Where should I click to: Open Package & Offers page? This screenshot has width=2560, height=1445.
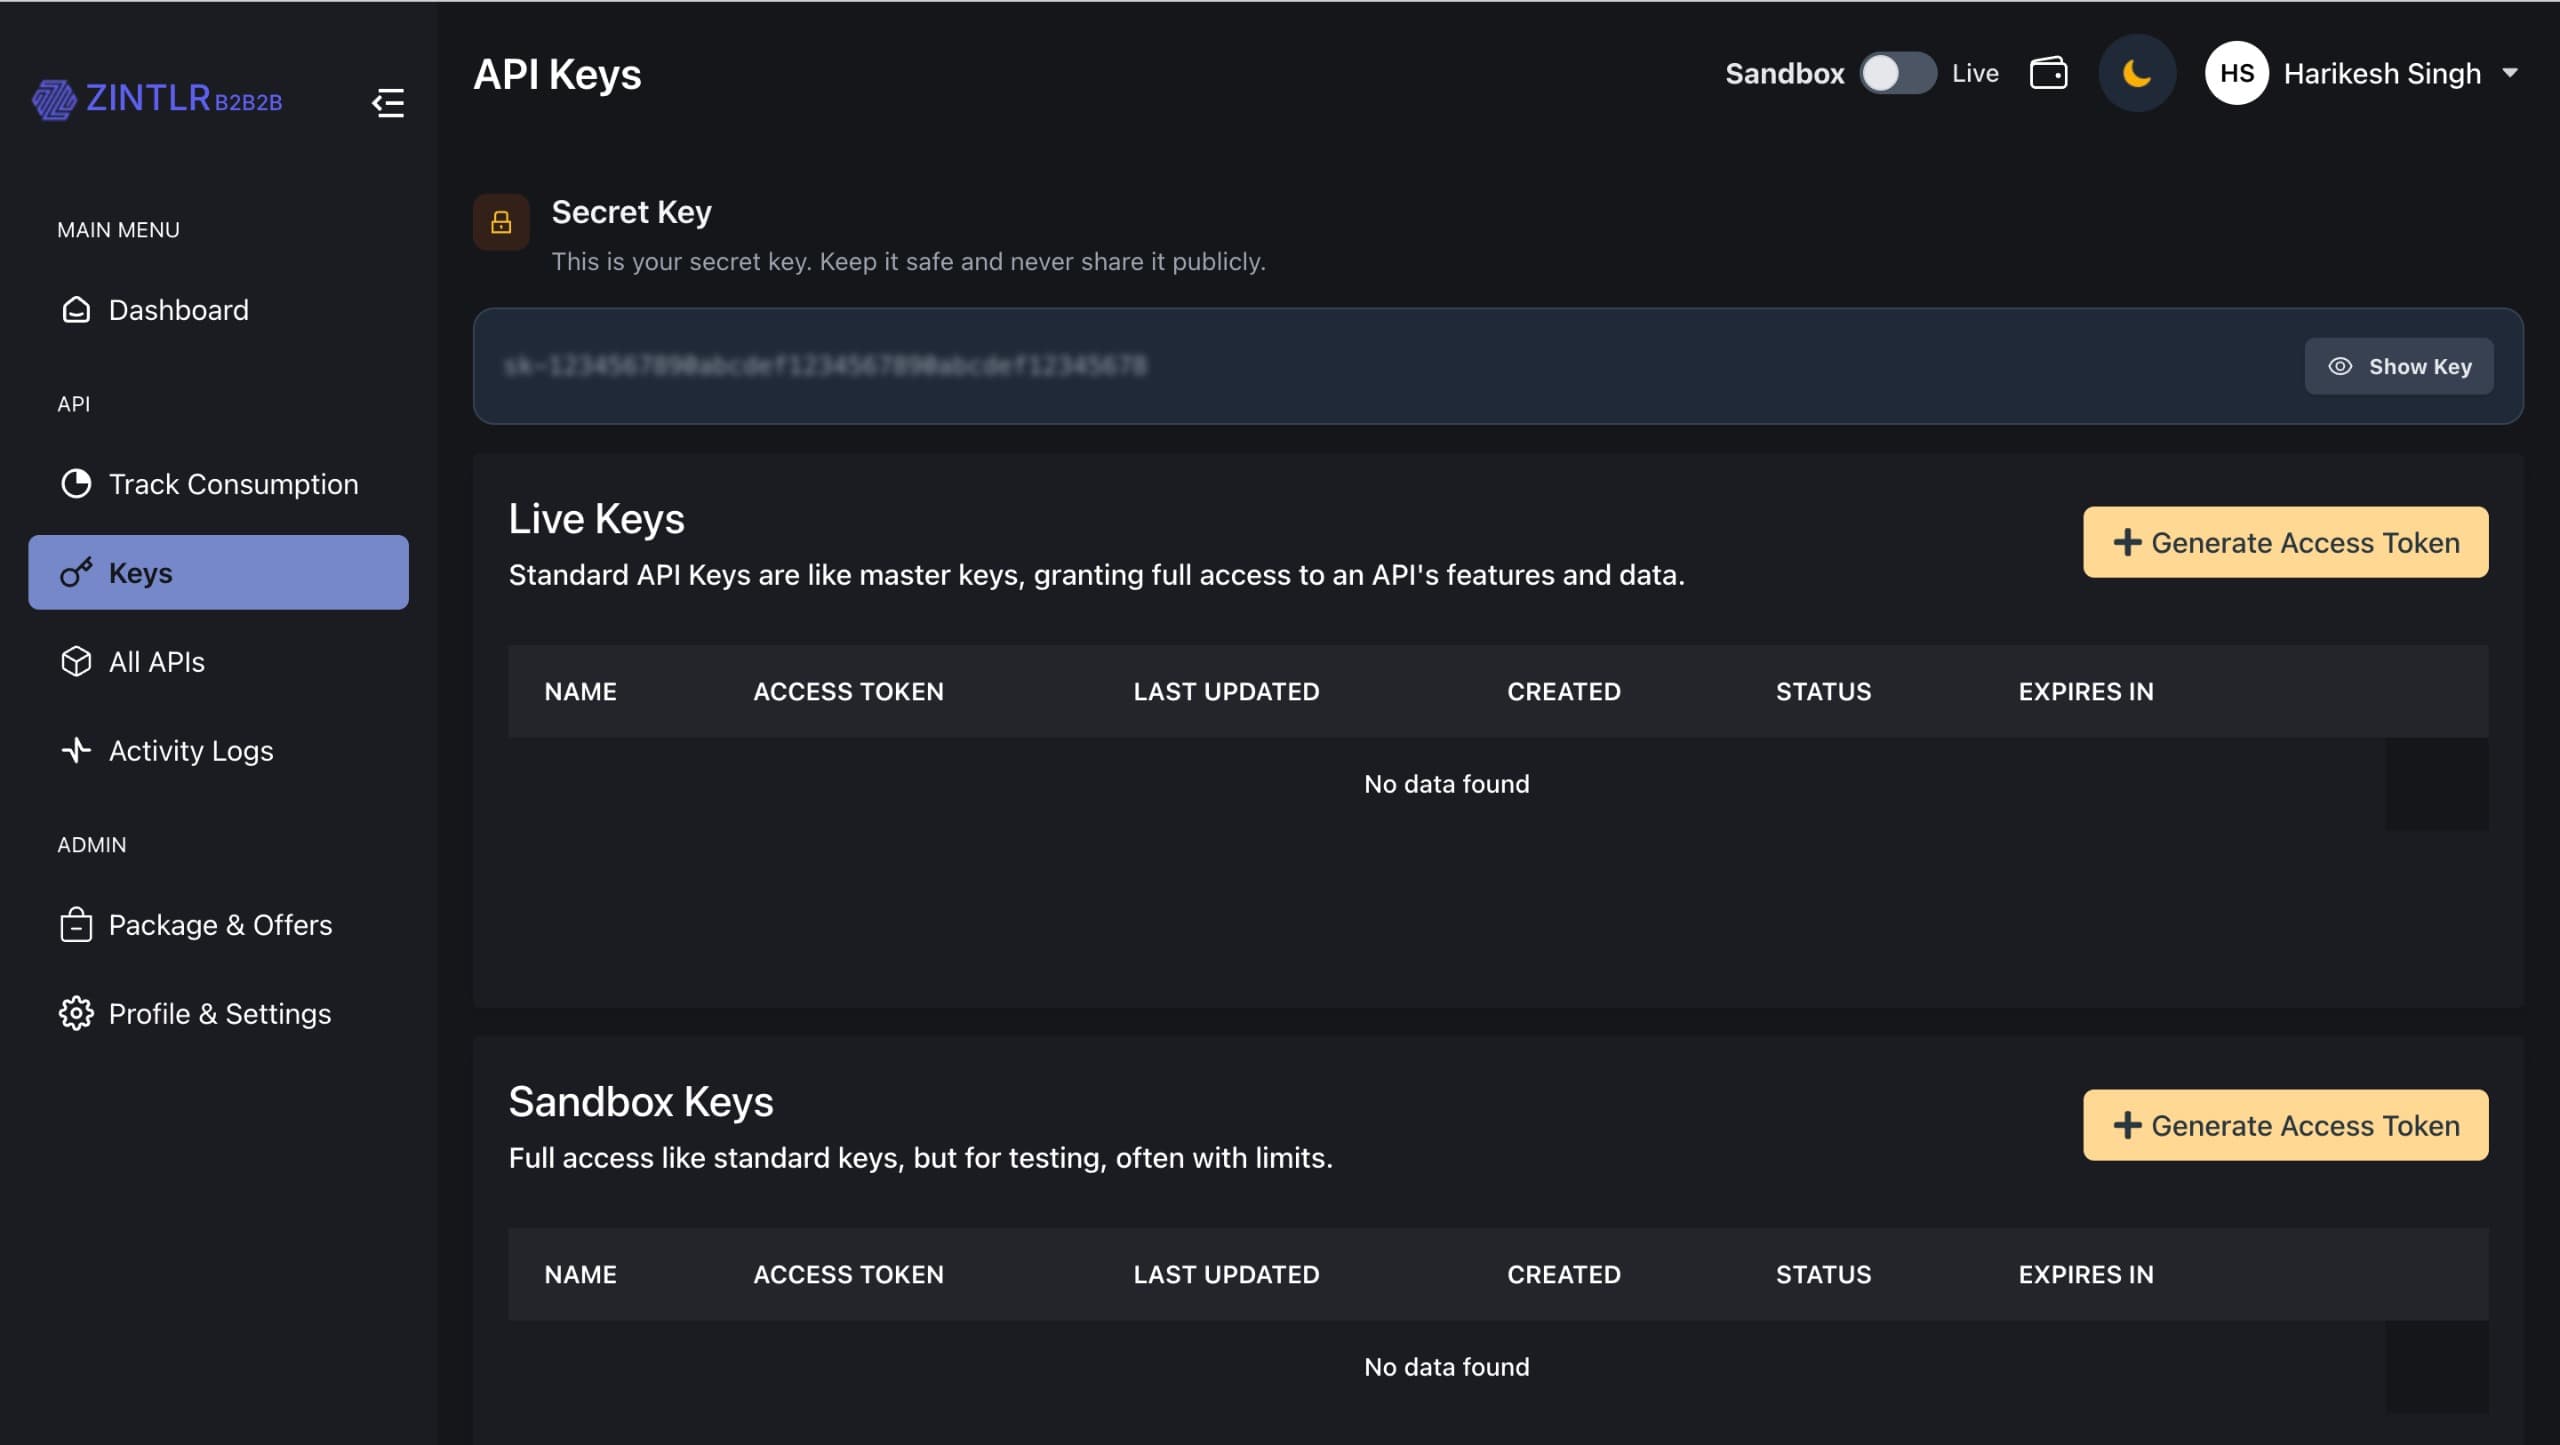click(x=219, y=925)
